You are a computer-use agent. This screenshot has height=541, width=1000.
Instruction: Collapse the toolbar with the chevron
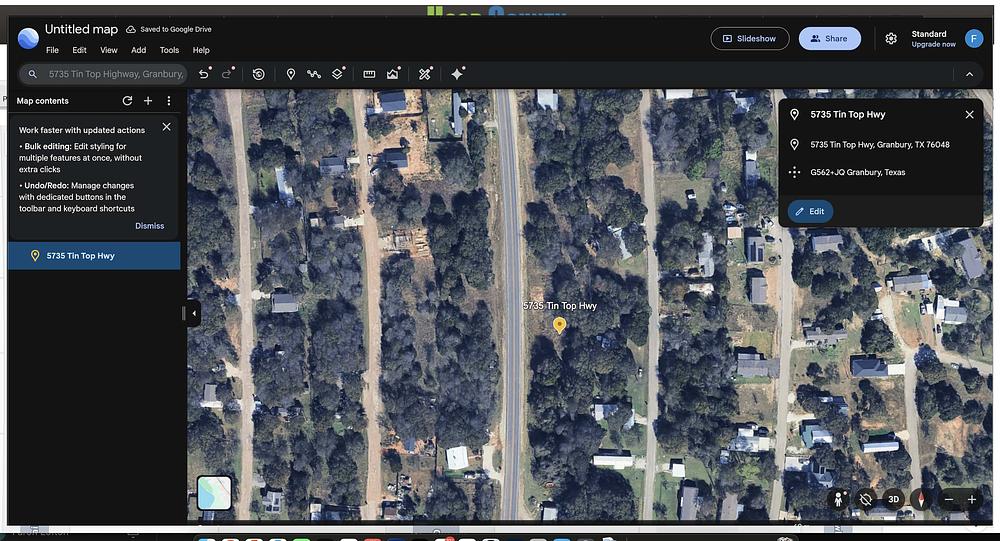[969, 74]
